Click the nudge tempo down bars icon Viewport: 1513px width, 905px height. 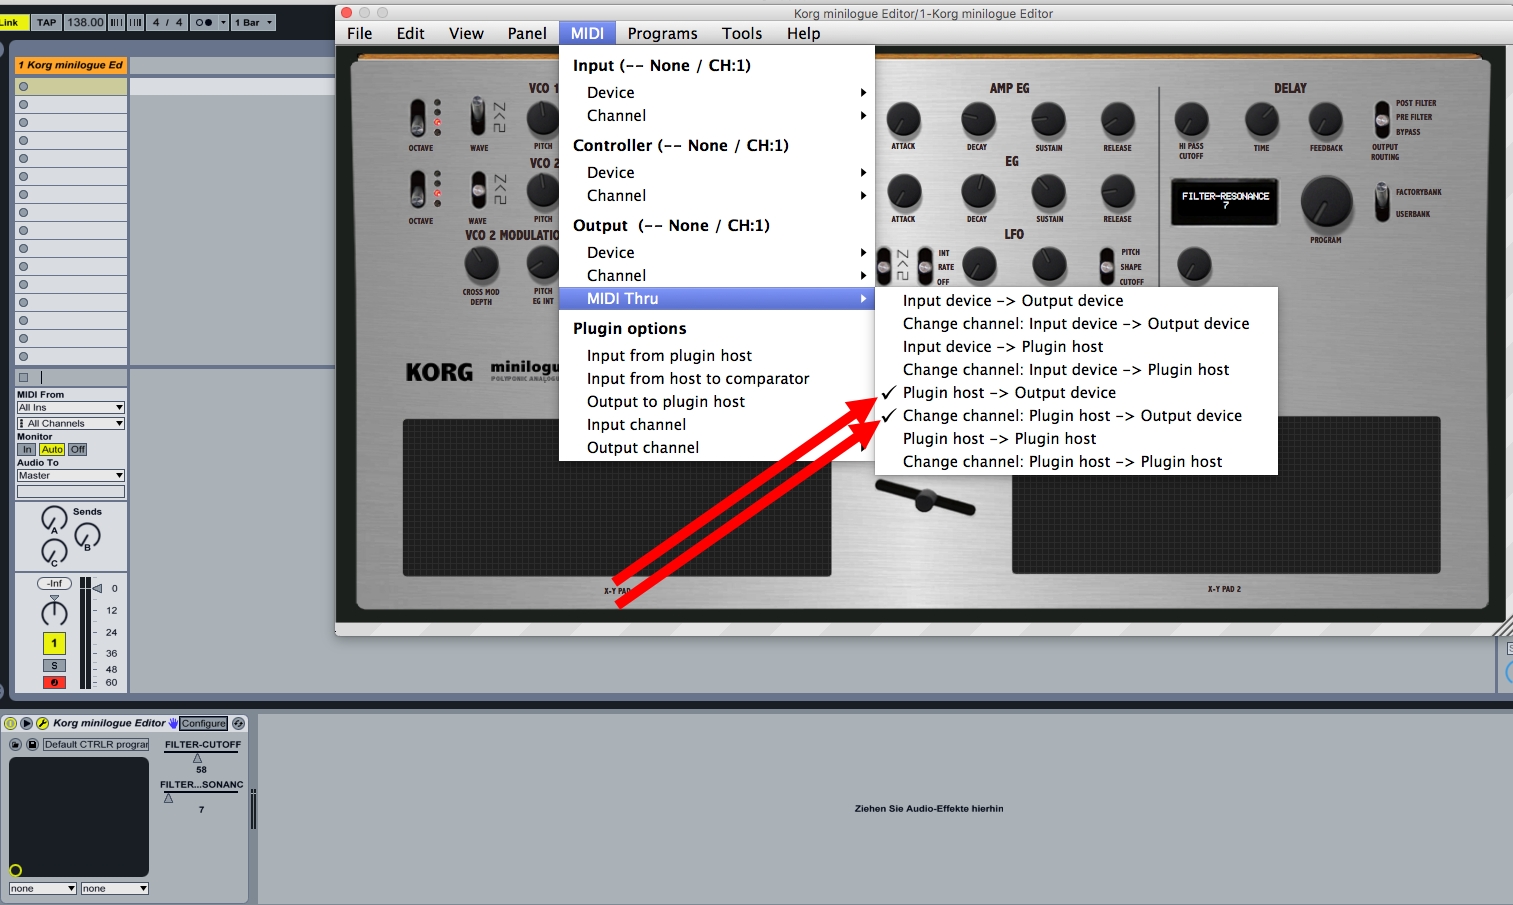116,22
